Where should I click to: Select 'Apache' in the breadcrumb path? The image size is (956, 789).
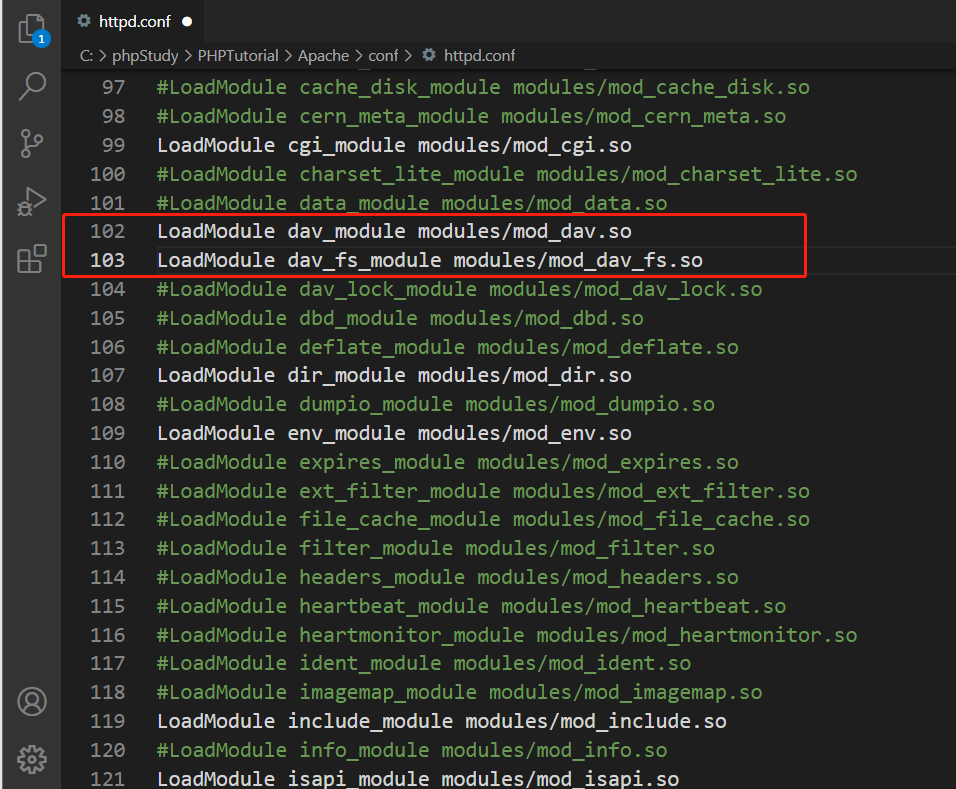323,56
